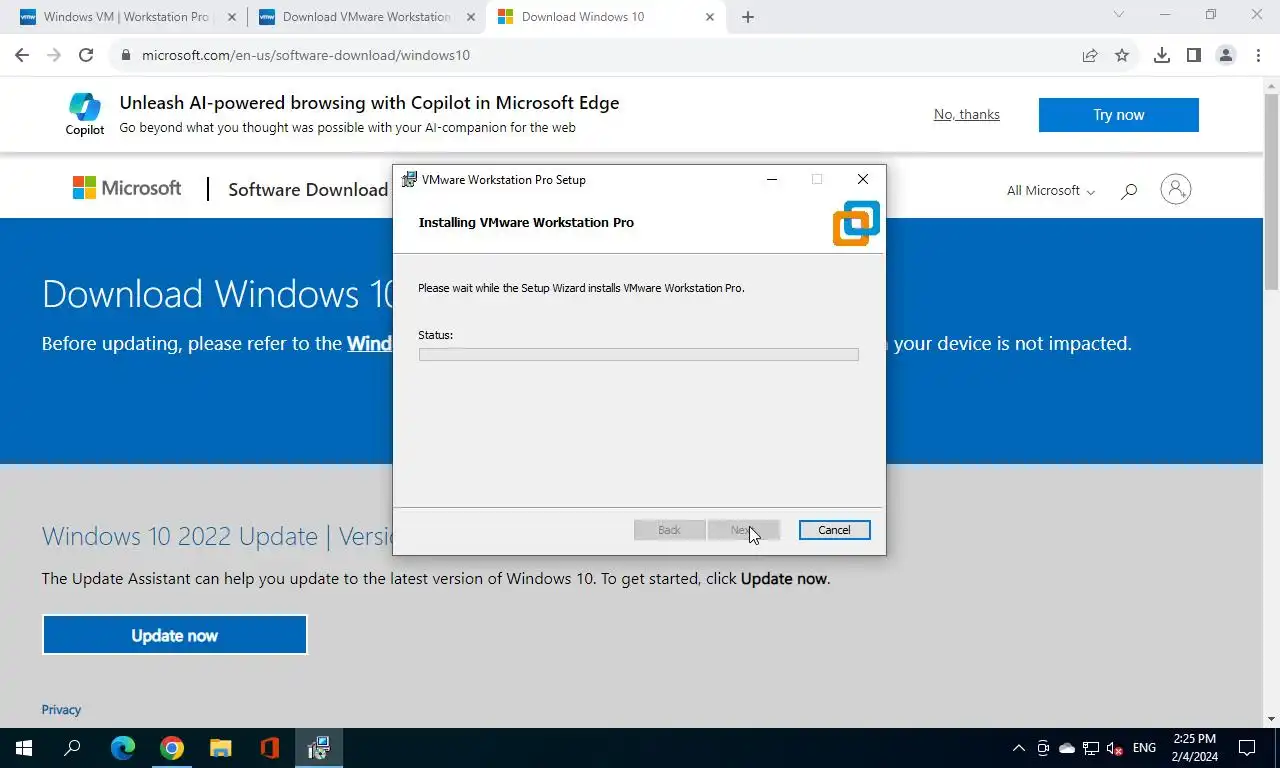Bookmark this page with star icon

1122,55
